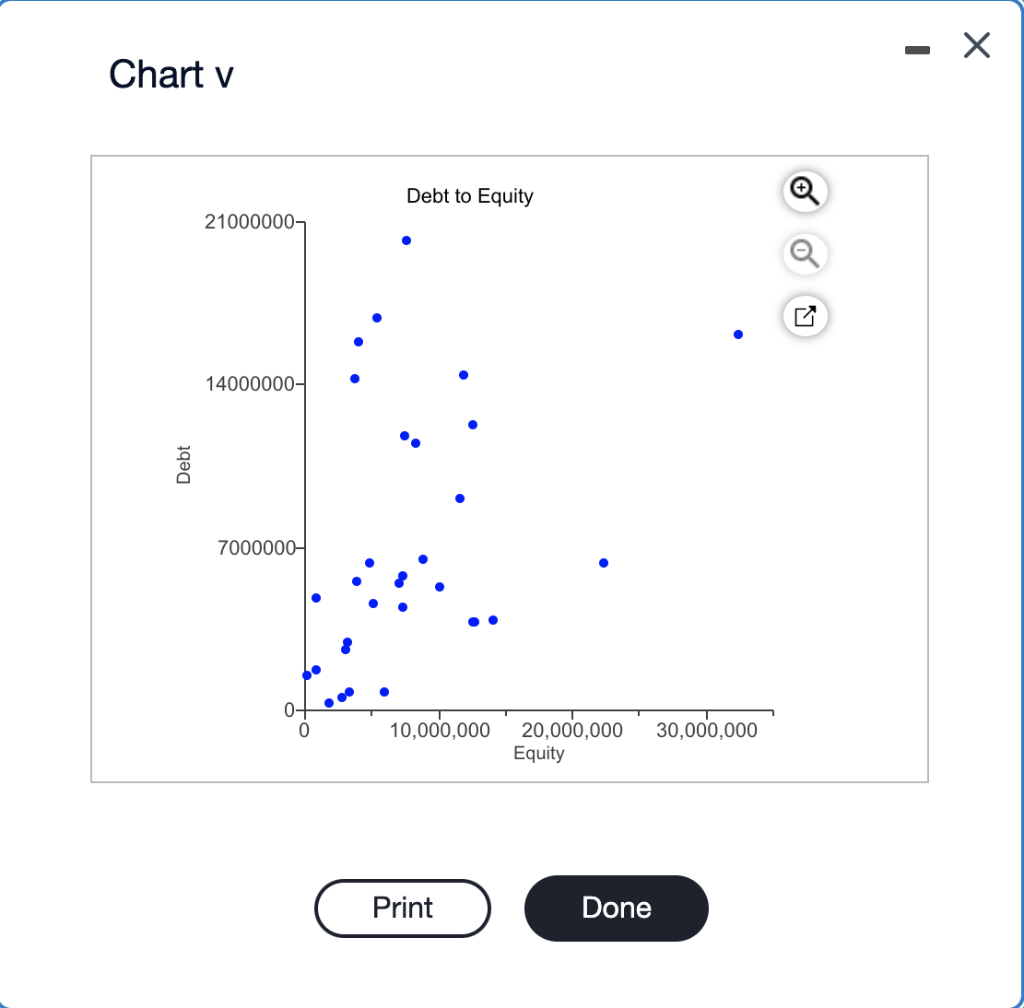Close the Chart v dialog

pos(976,45)
